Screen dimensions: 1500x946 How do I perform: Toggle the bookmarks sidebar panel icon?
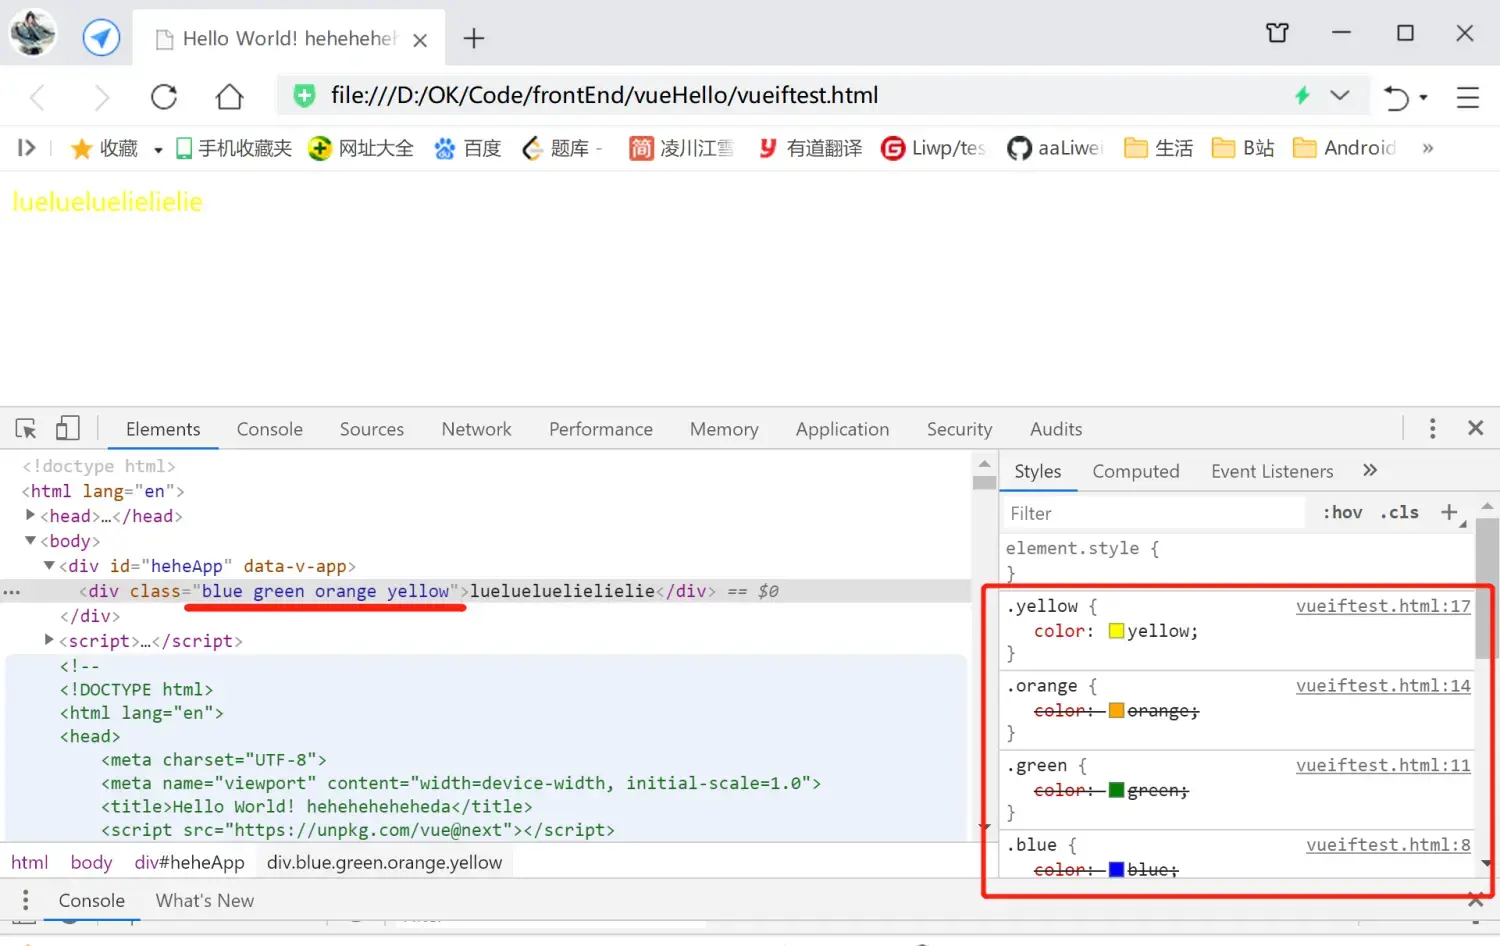[x=27, y=148]
